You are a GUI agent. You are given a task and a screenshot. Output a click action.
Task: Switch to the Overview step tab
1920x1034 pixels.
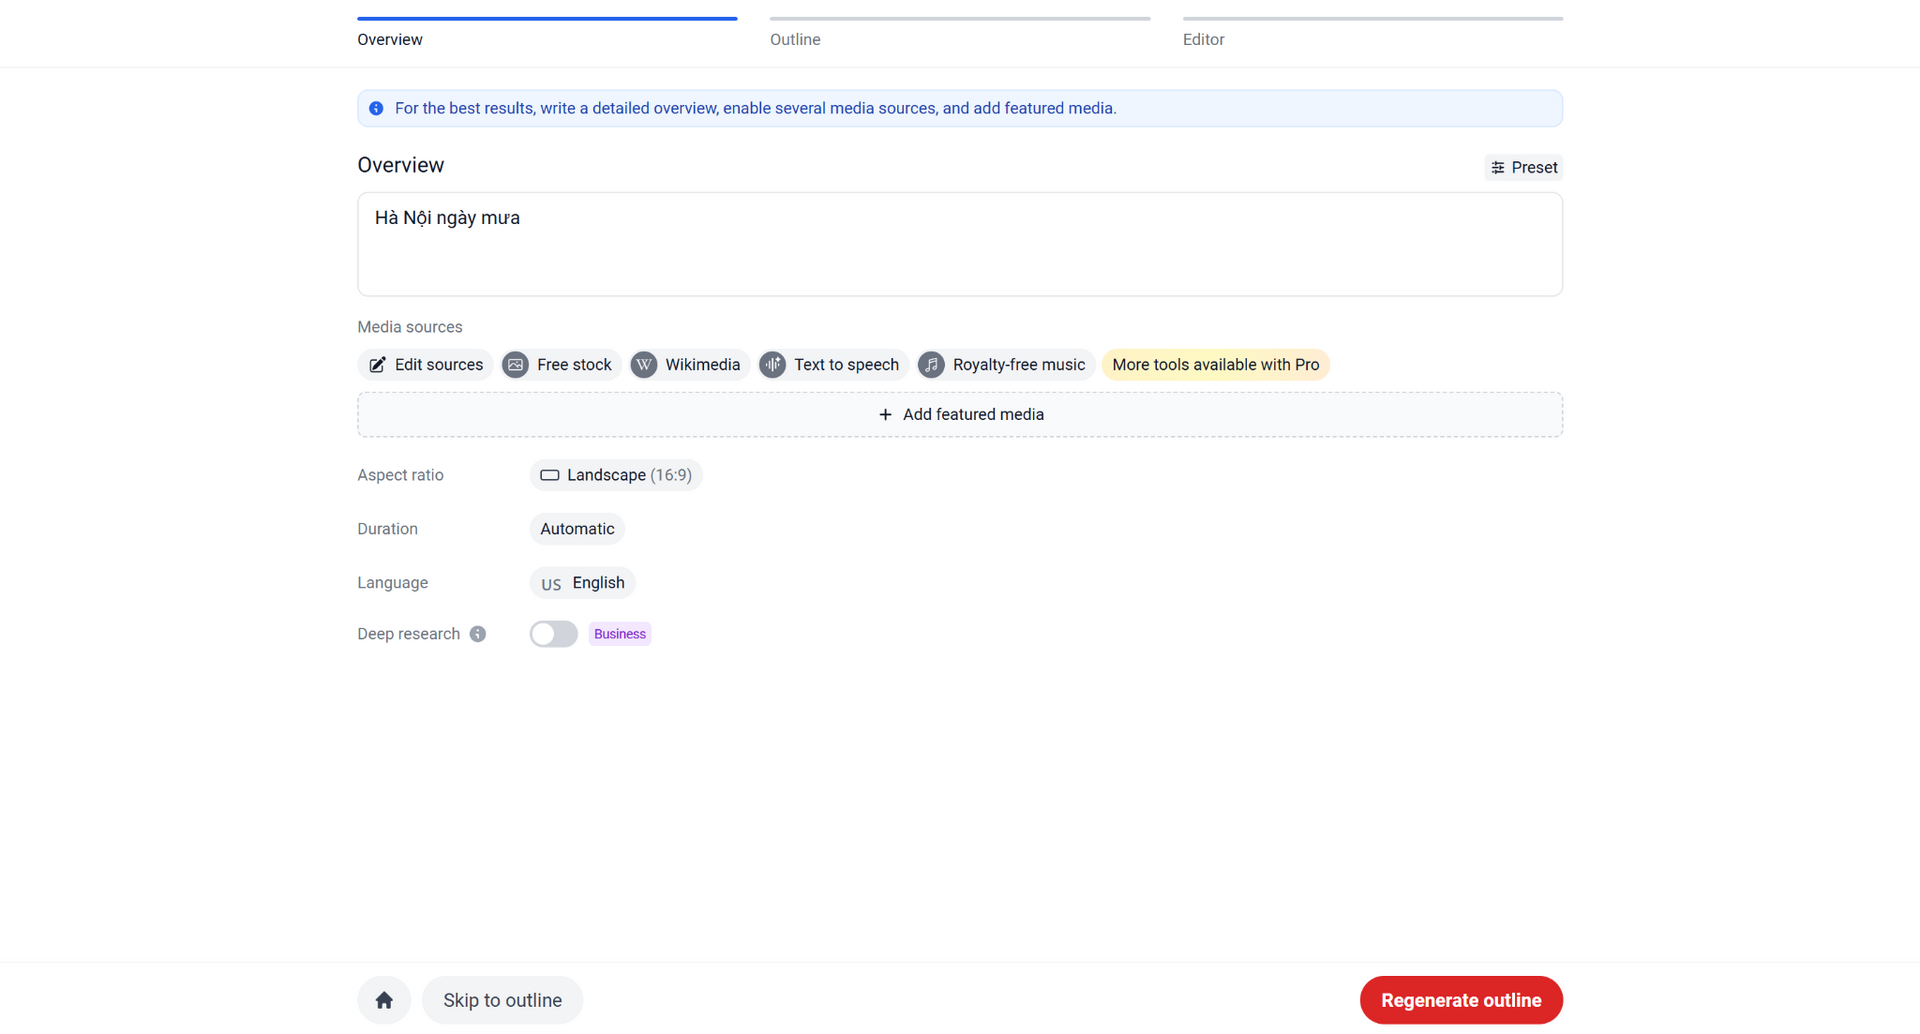547,33
